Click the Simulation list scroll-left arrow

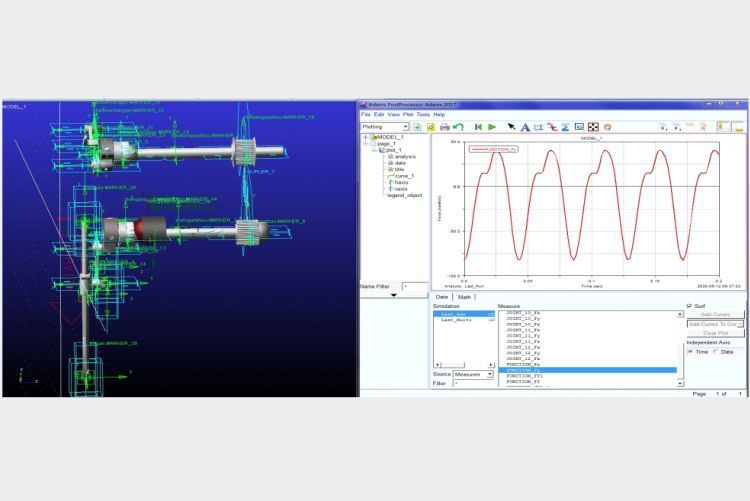(437, 365)
